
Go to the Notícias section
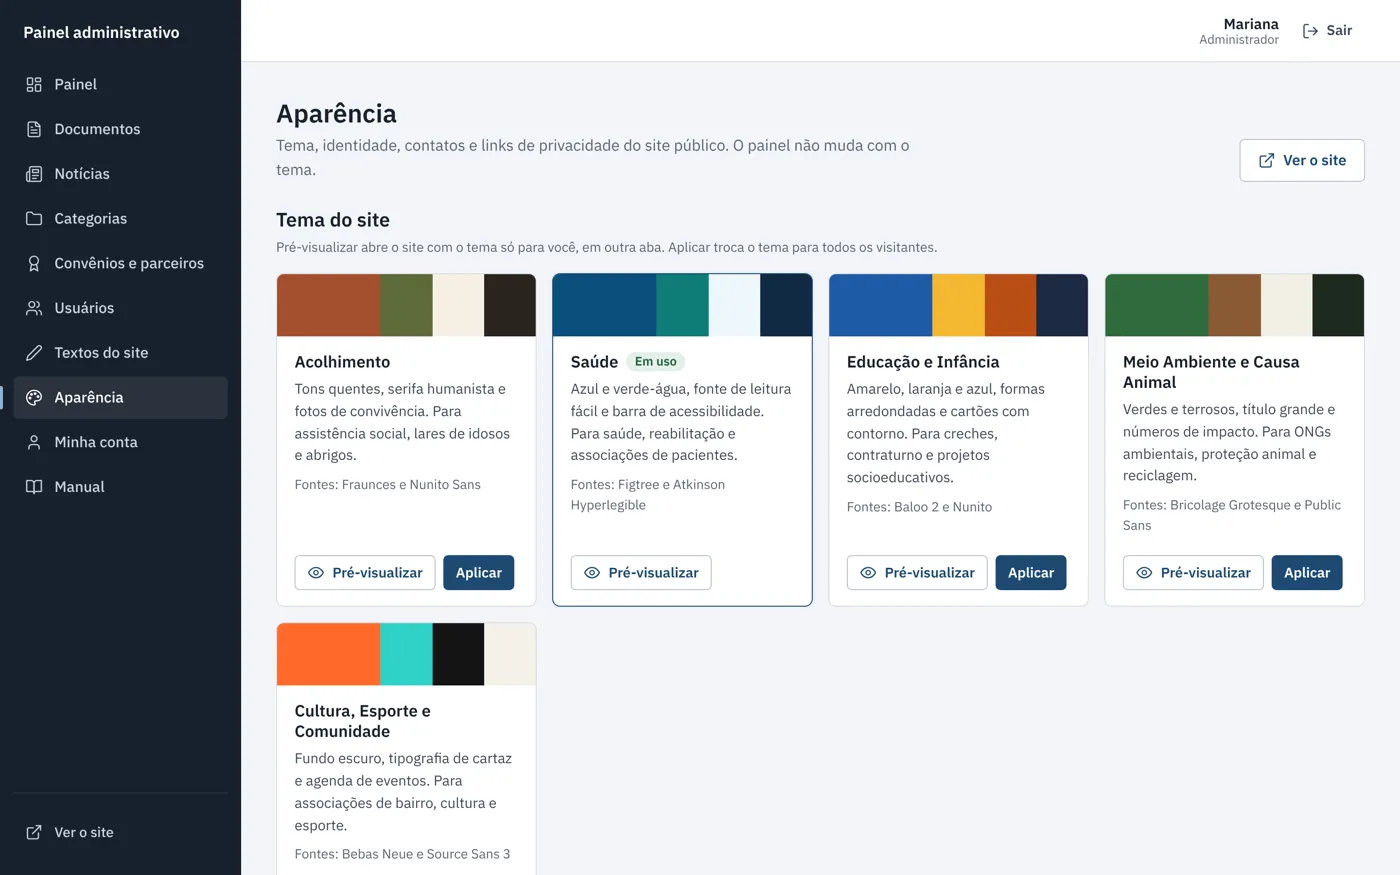[121, 174]
